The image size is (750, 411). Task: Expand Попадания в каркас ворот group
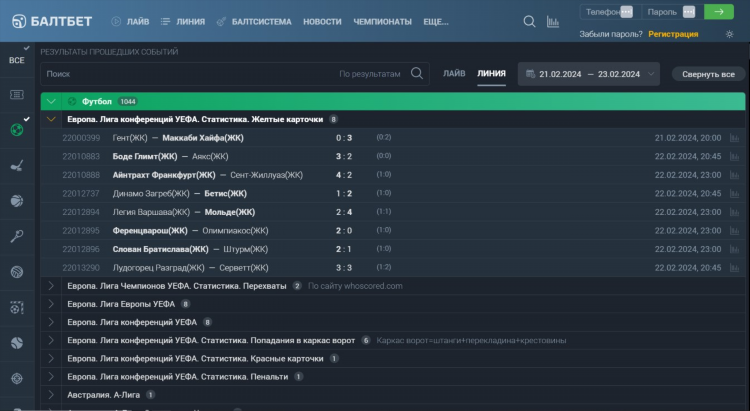click(x=51, y=341)
